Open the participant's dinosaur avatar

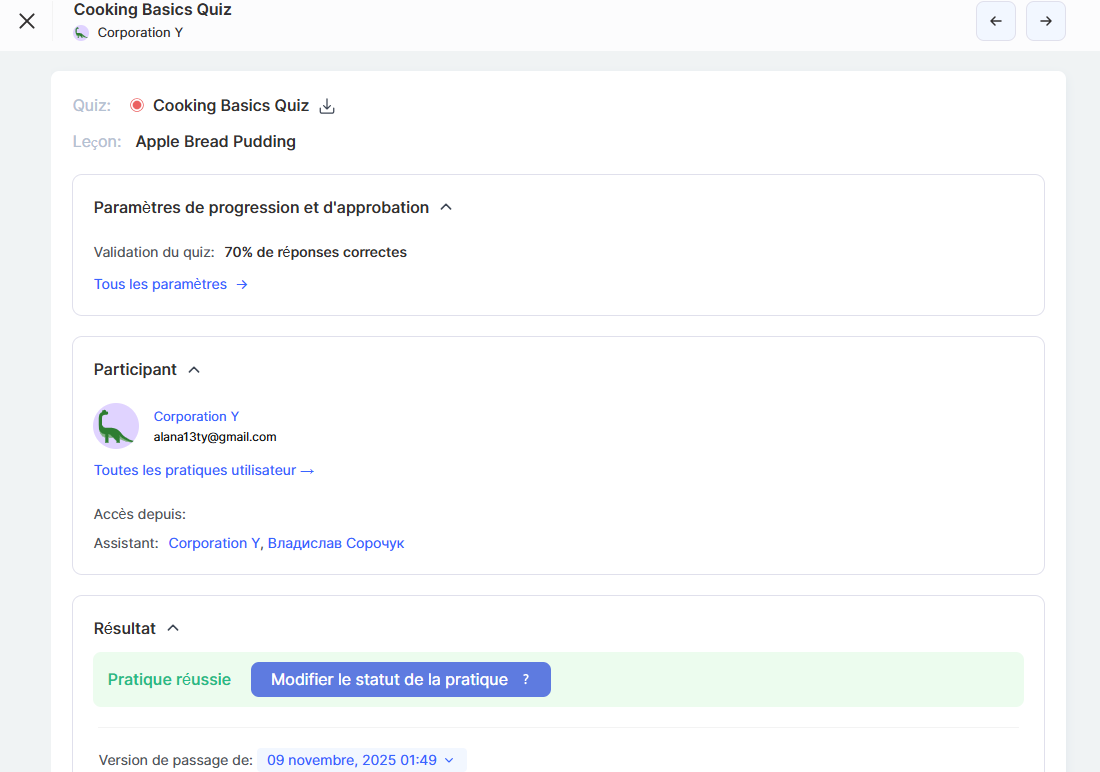coord(116,426)
